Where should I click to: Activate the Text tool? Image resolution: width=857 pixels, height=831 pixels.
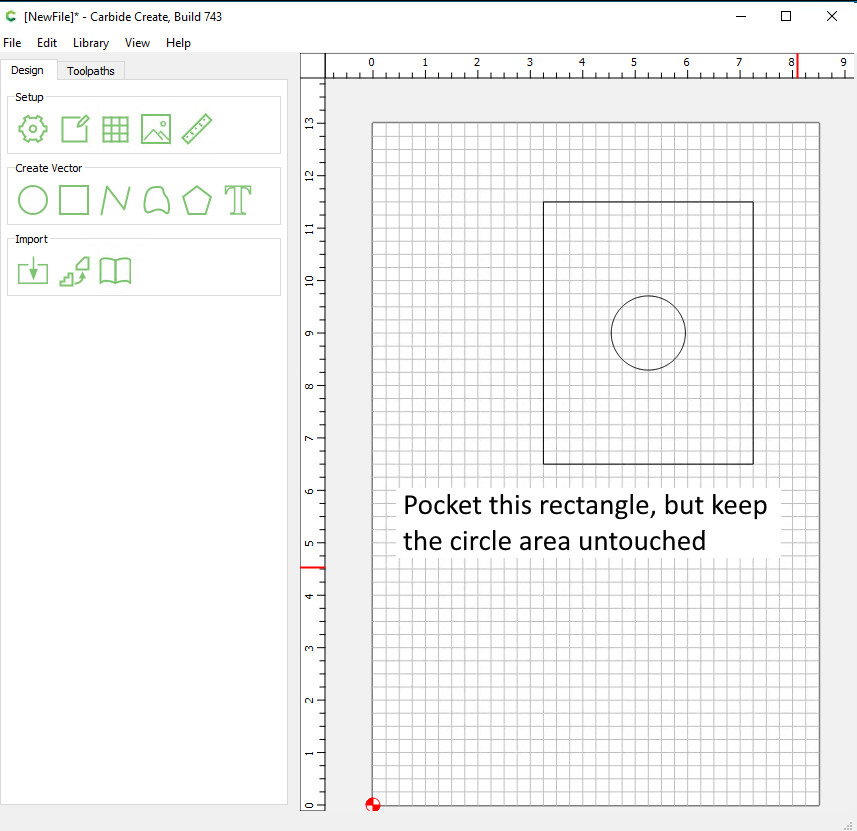pos(237,200)
